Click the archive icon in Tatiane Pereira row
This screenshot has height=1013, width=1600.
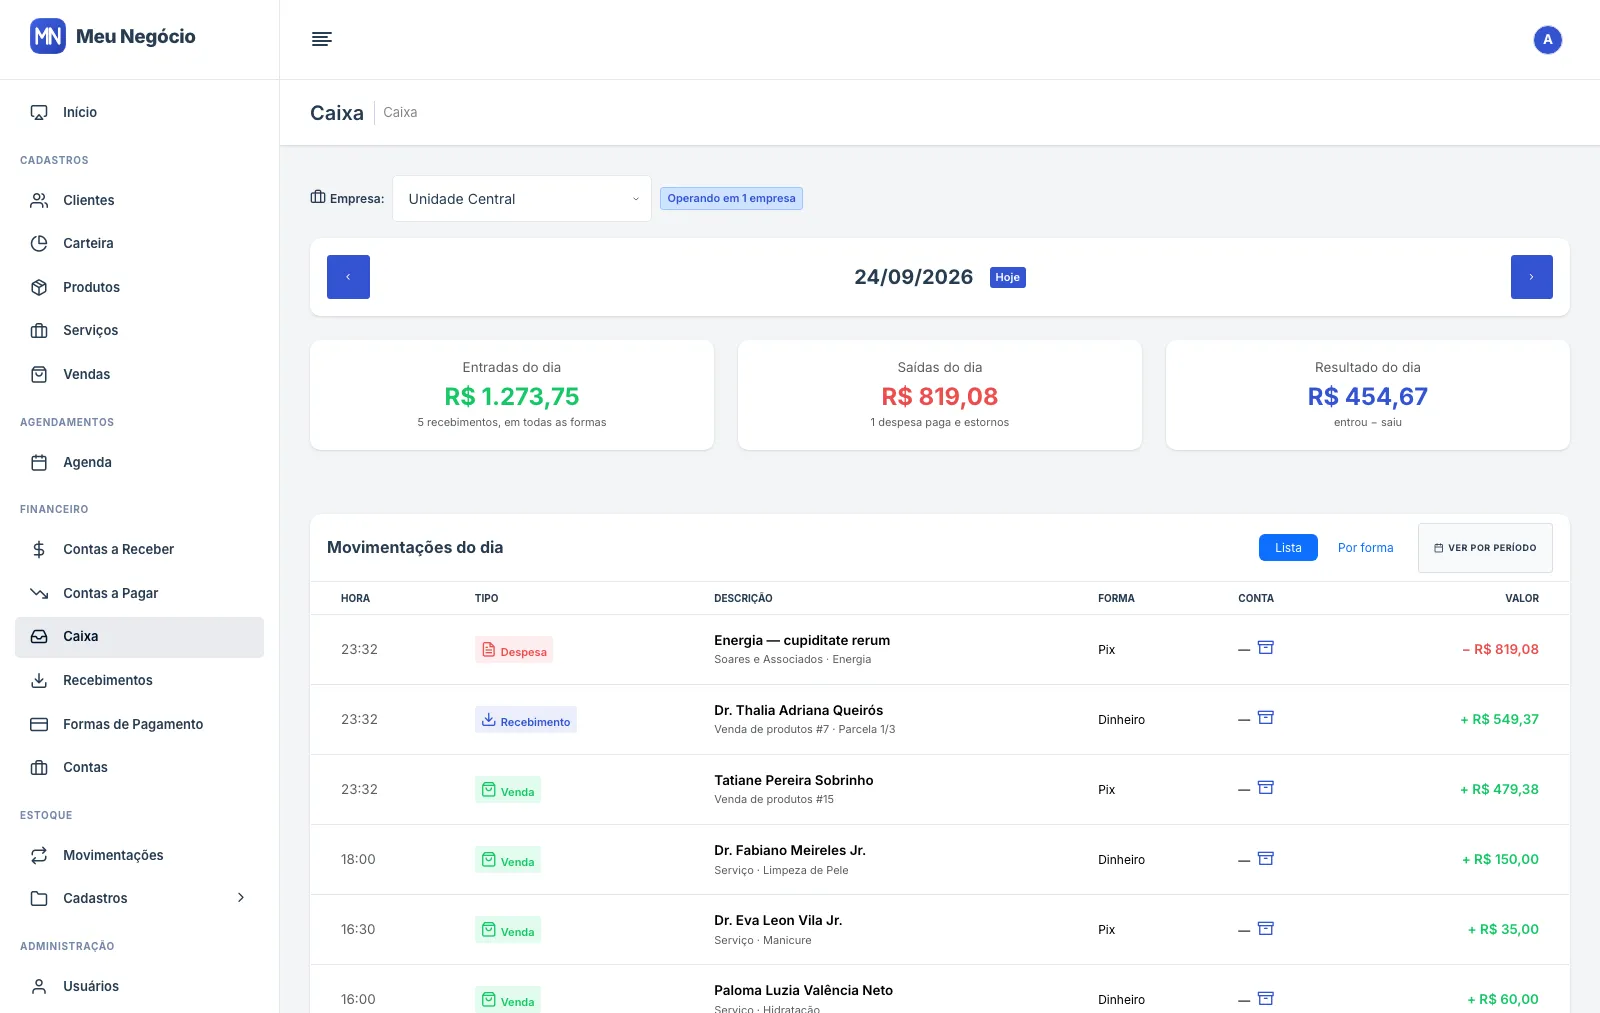pyautogui.click(x=1265, y=788)
